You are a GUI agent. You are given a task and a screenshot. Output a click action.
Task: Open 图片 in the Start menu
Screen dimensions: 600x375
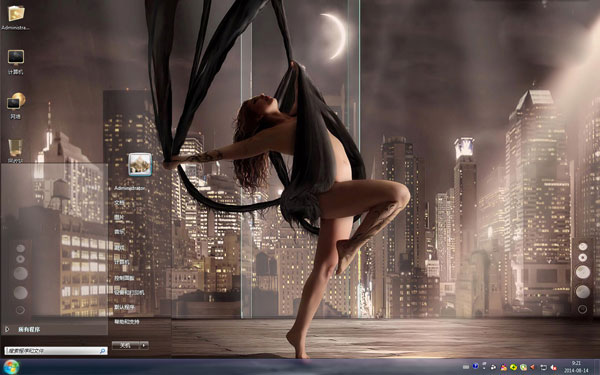point(119,217)
